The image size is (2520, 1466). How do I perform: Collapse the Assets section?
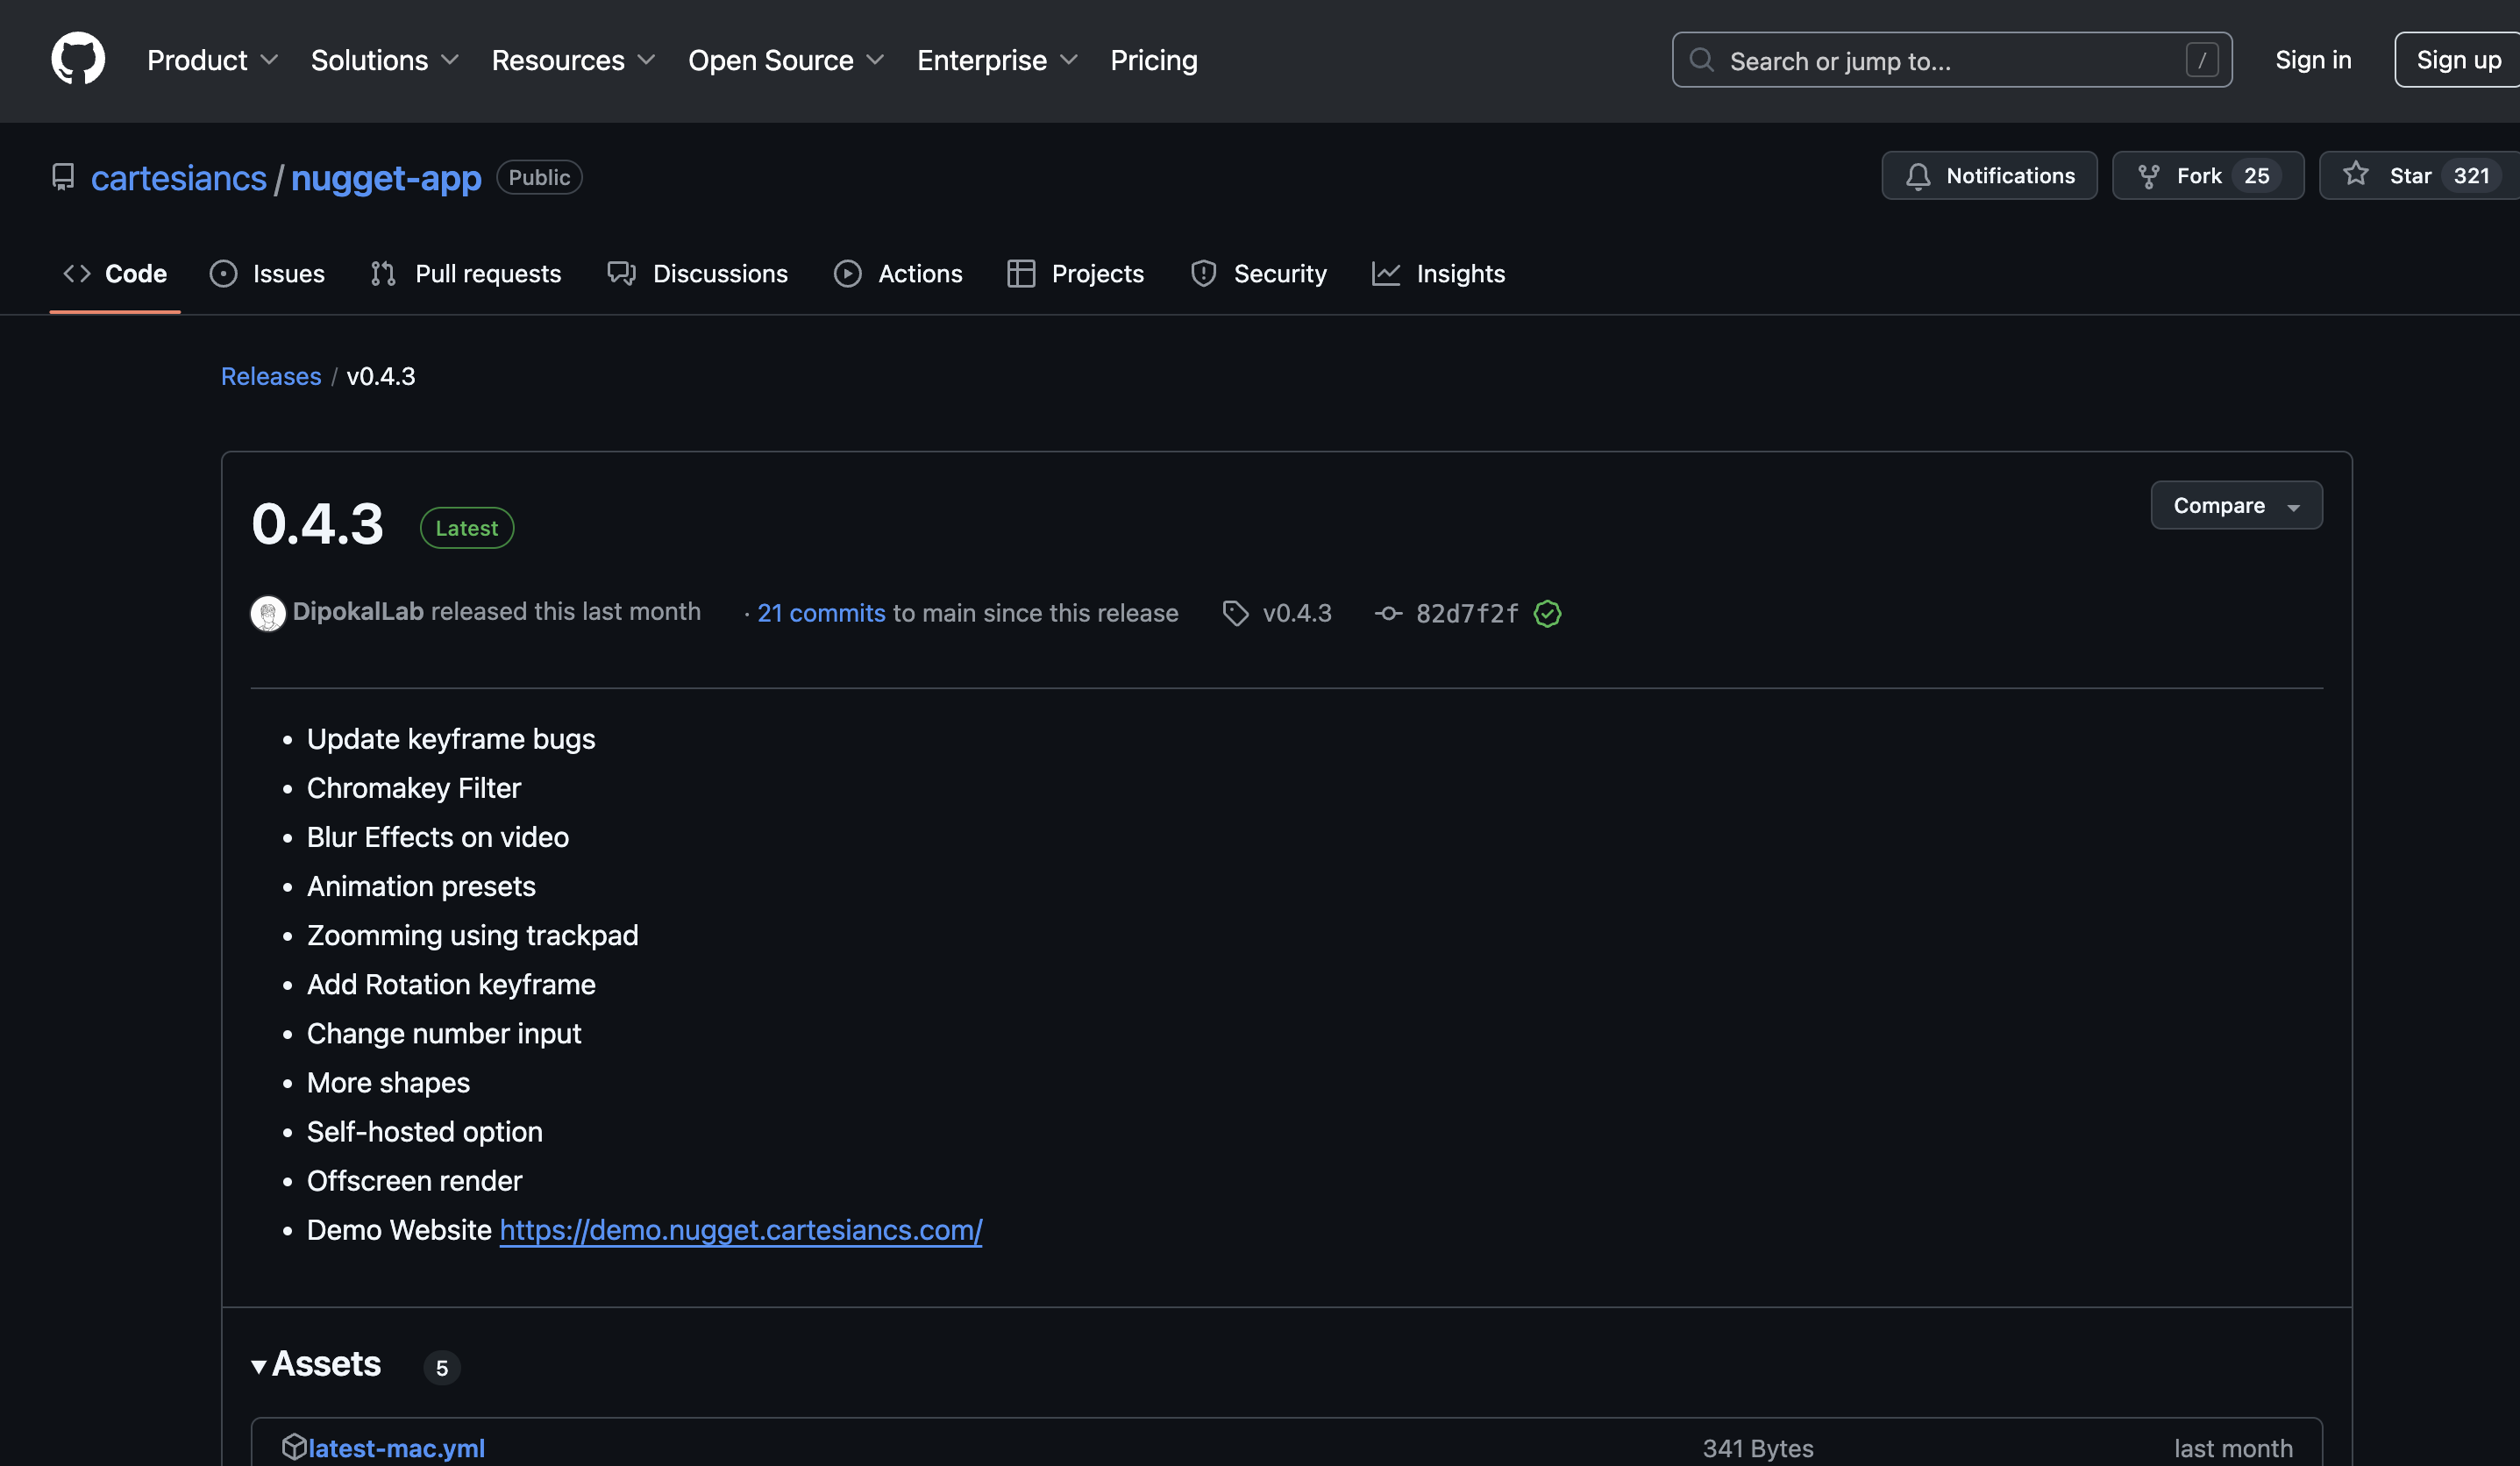[x=316, y=1364]
